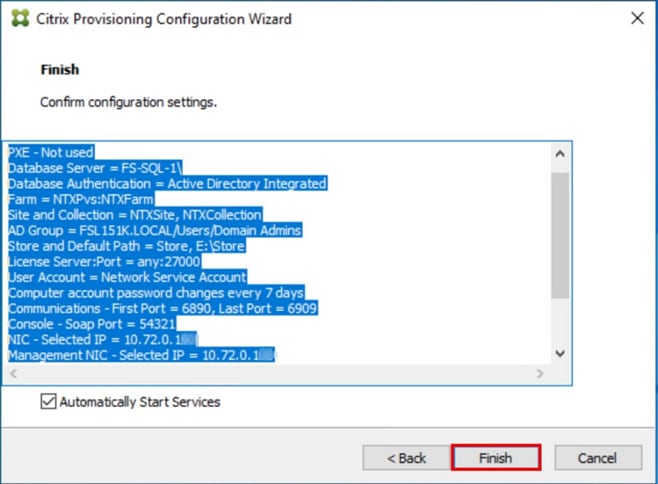Select the Store and Default Path line
This screenshot has width=658, height=484.
pyautogui.click(x=127, y=246)
